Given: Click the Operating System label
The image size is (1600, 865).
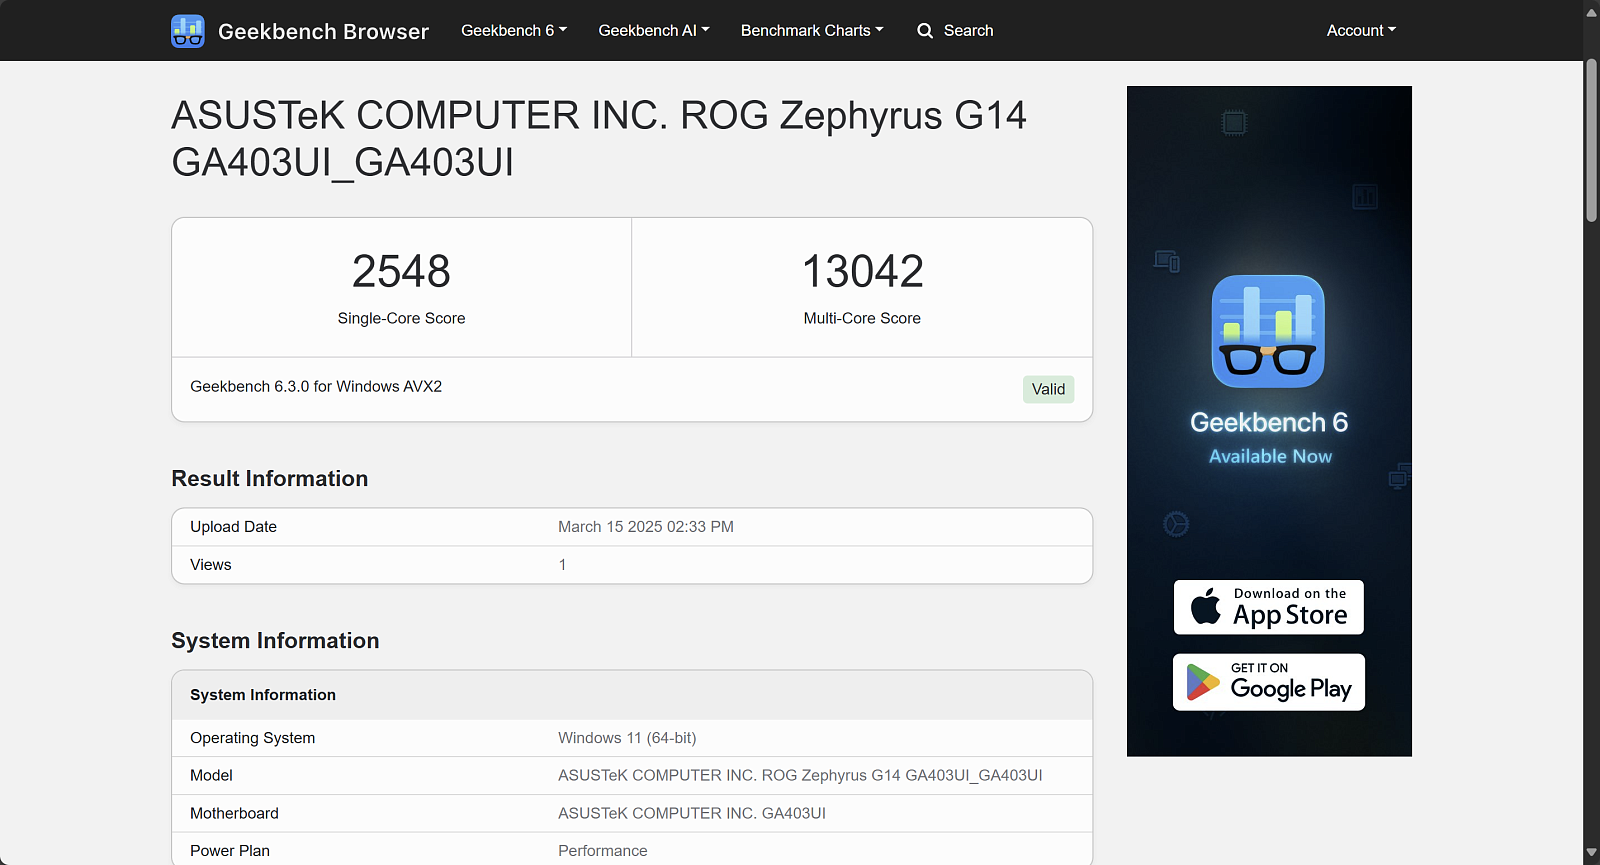Looking at the screenshot, I should pyautogui.click(x=252, y=738).
